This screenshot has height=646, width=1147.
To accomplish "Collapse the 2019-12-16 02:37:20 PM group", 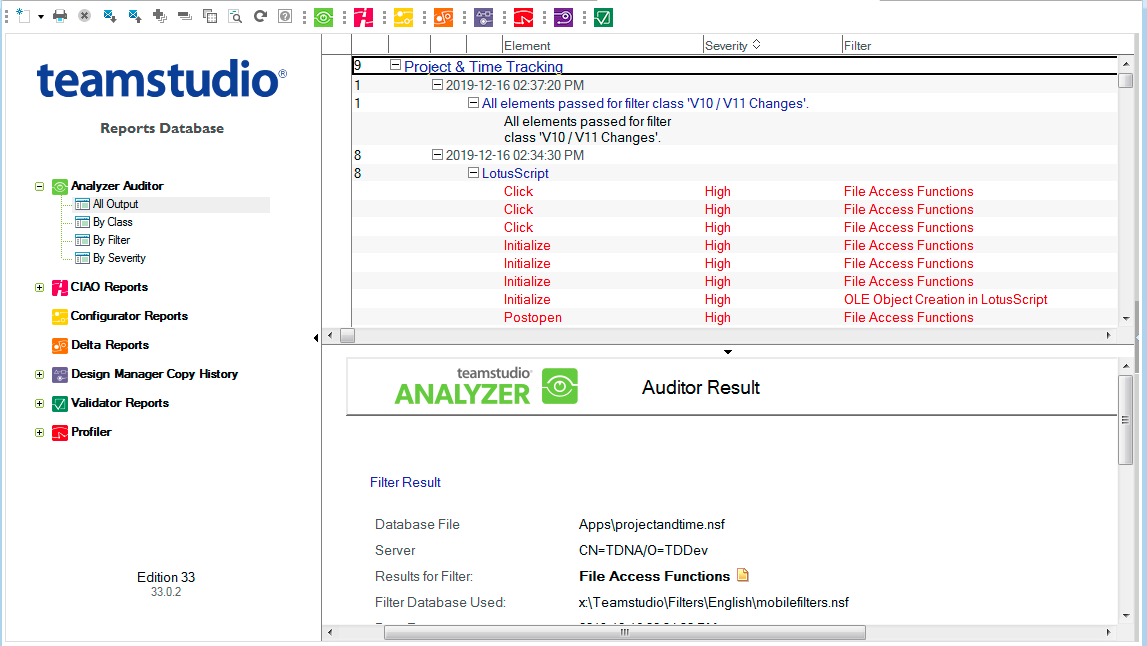I will click(x=437, y=85).
